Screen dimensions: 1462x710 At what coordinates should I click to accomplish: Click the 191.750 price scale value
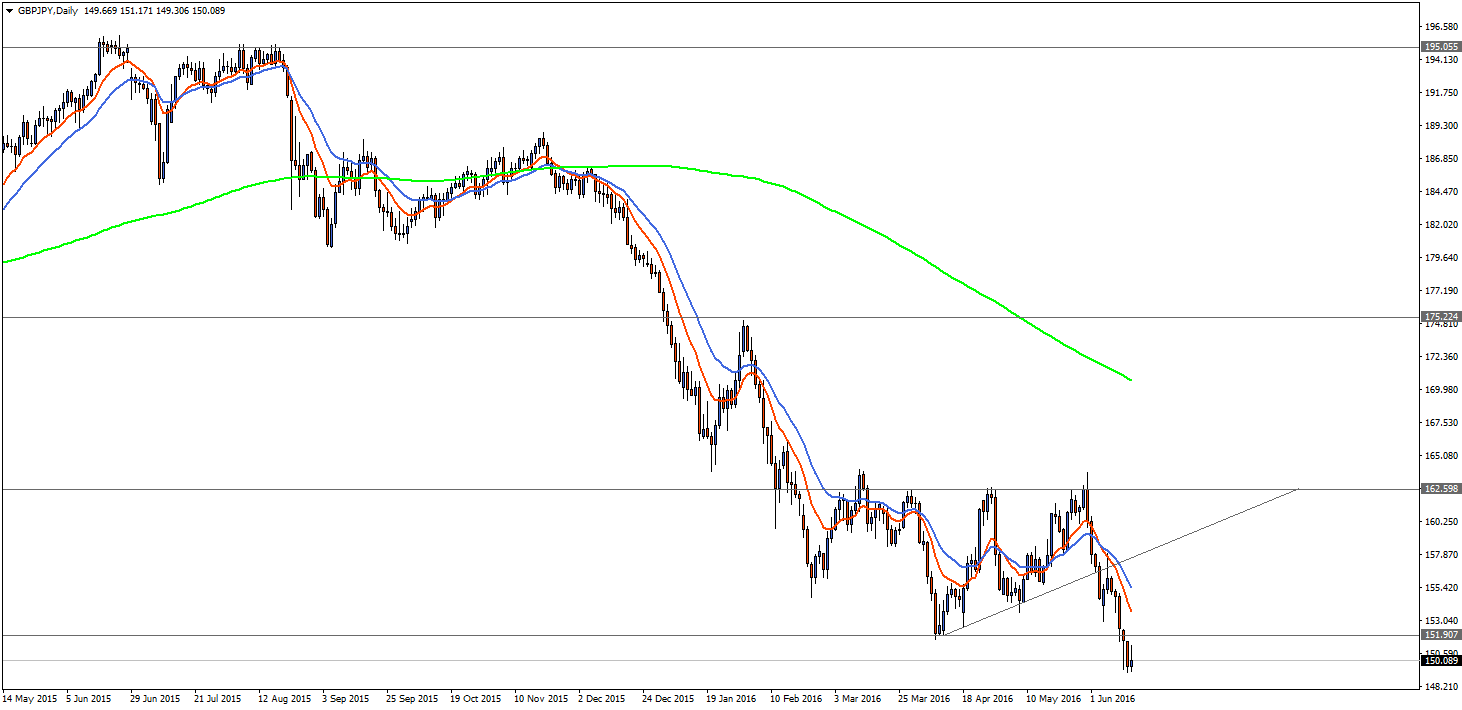1441,93
